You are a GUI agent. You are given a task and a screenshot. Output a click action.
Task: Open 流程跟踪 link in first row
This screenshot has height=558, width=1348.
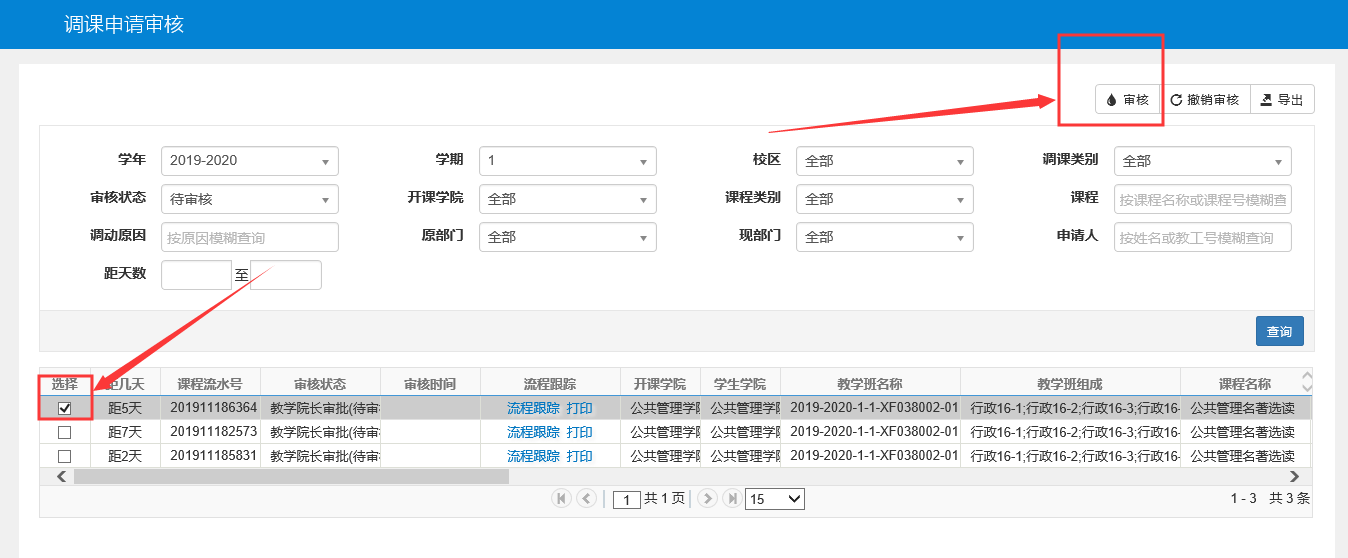click(533, 408)
